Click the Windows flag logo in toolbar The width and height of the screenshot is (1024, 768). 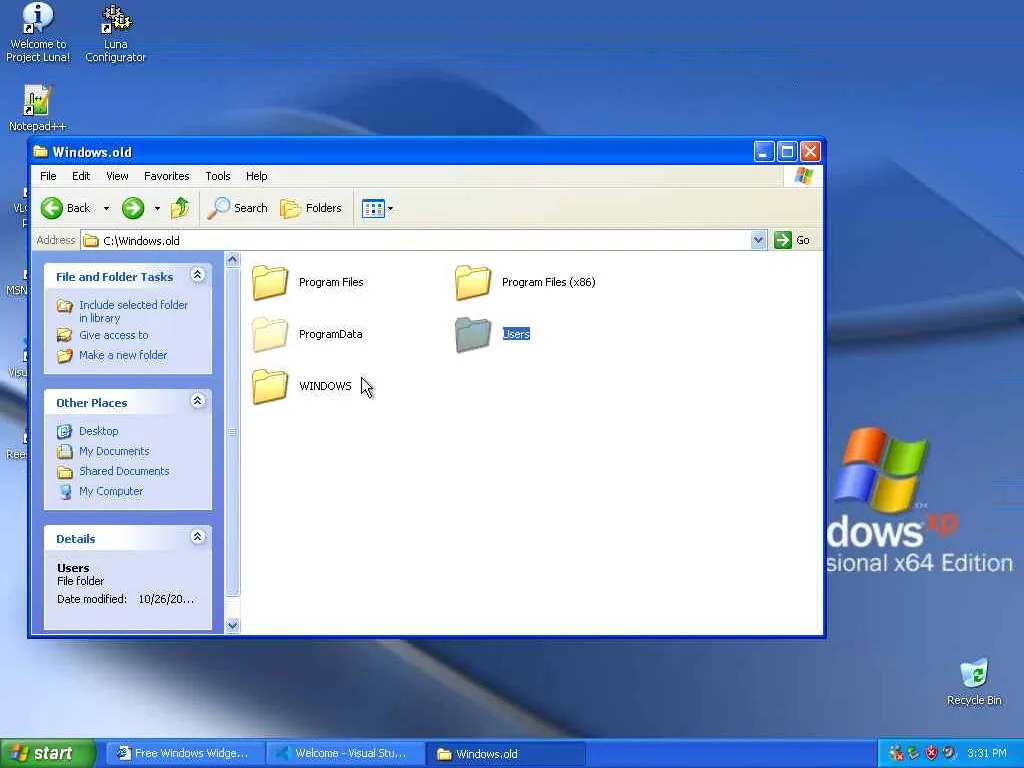(x=803, y=176)
